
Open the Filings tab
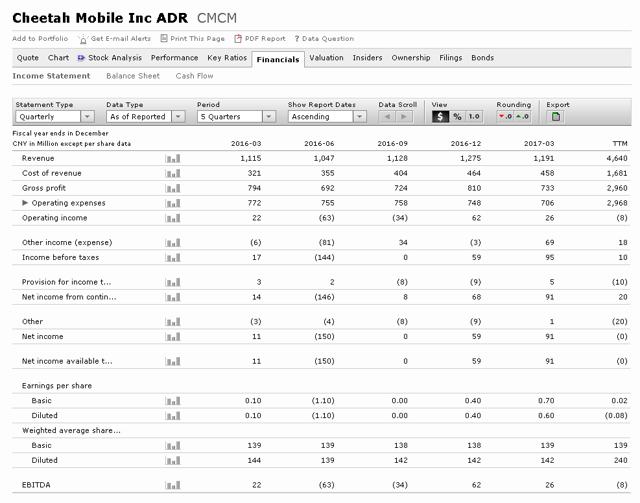tap(451, 58)
